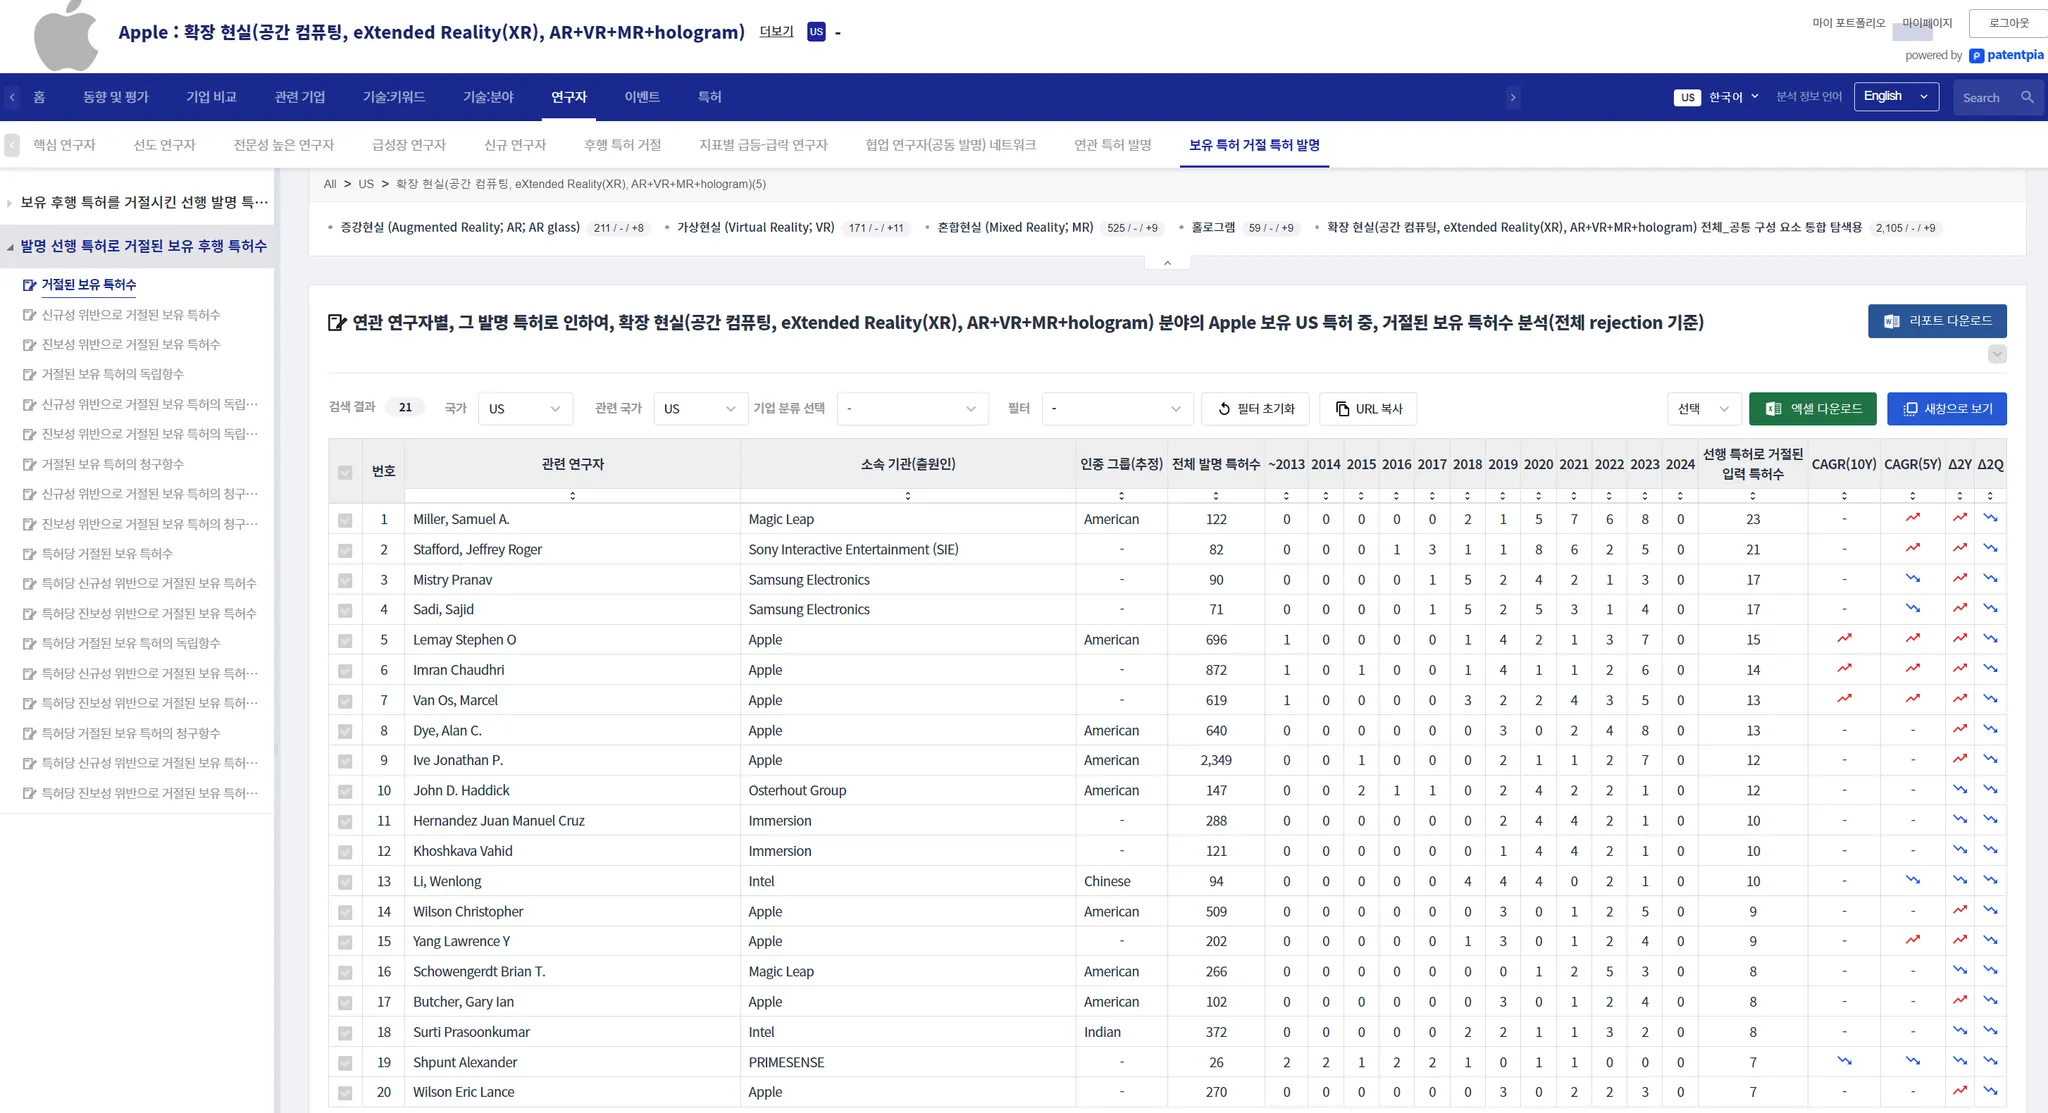Switch to 특허 menu tab

click(x=709, y=97)
